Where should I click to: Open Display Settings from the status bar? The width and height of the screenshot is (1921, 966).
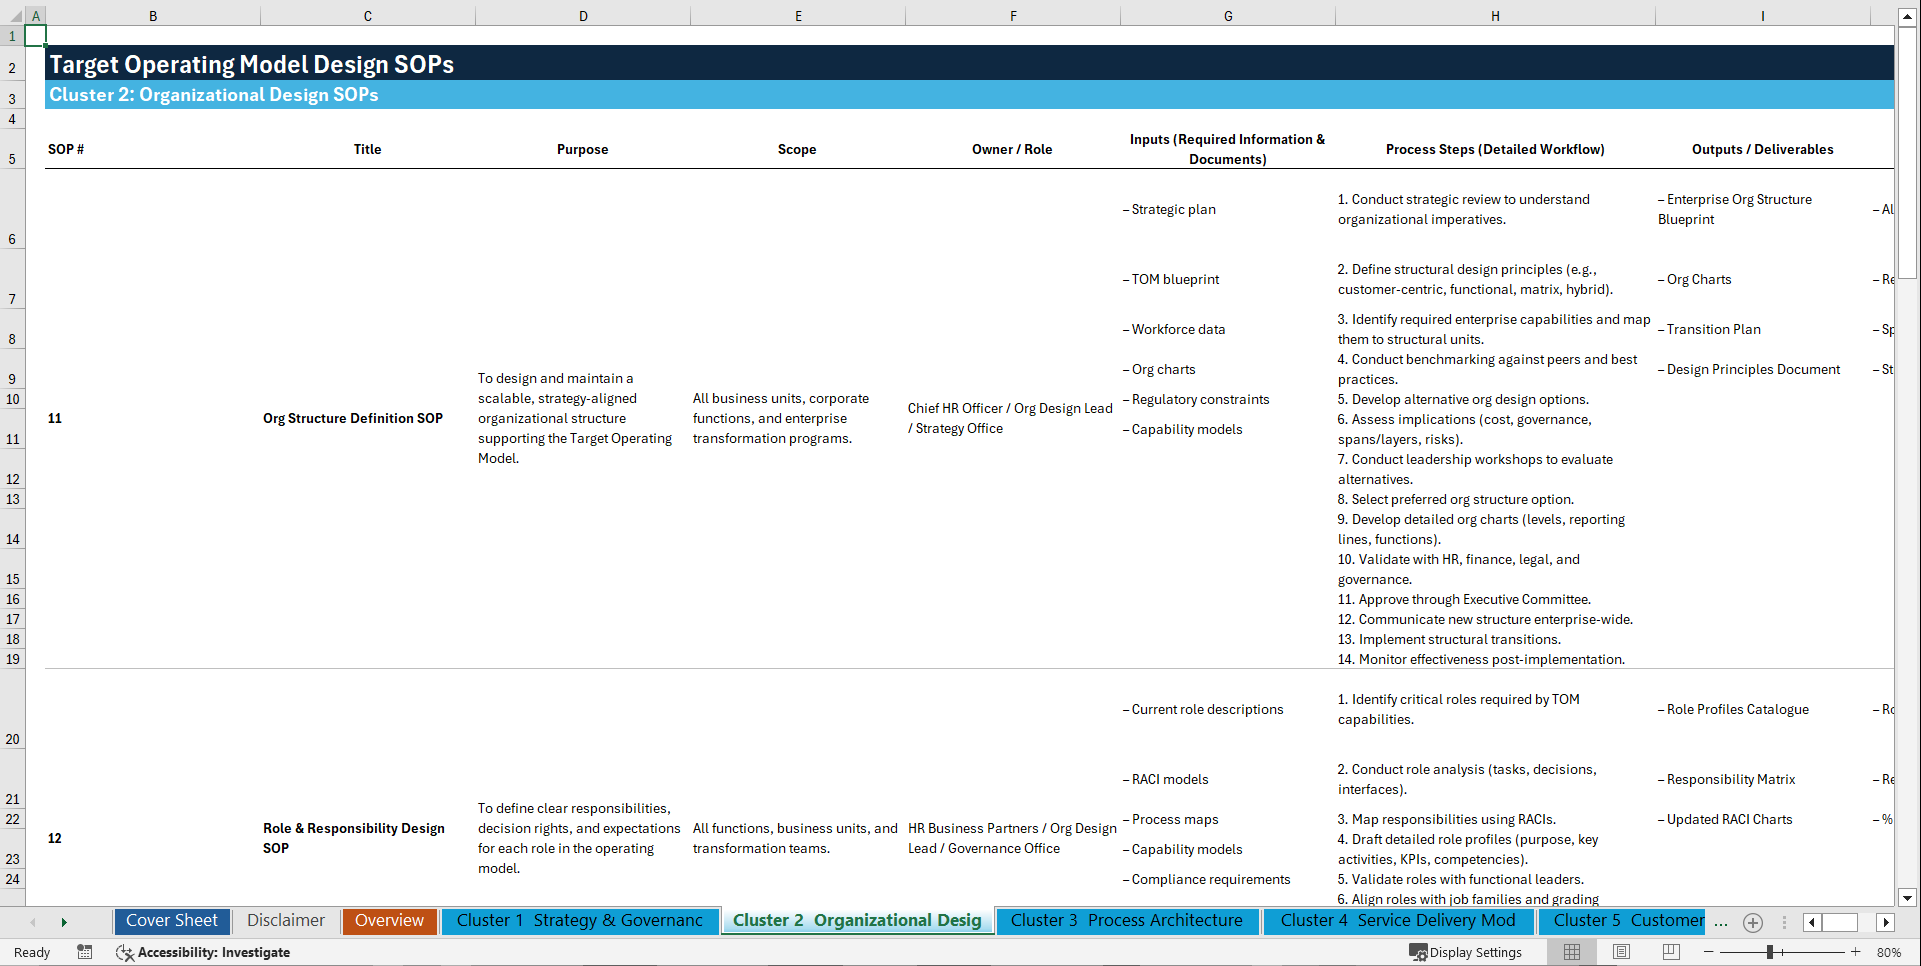click(1467, 952)
